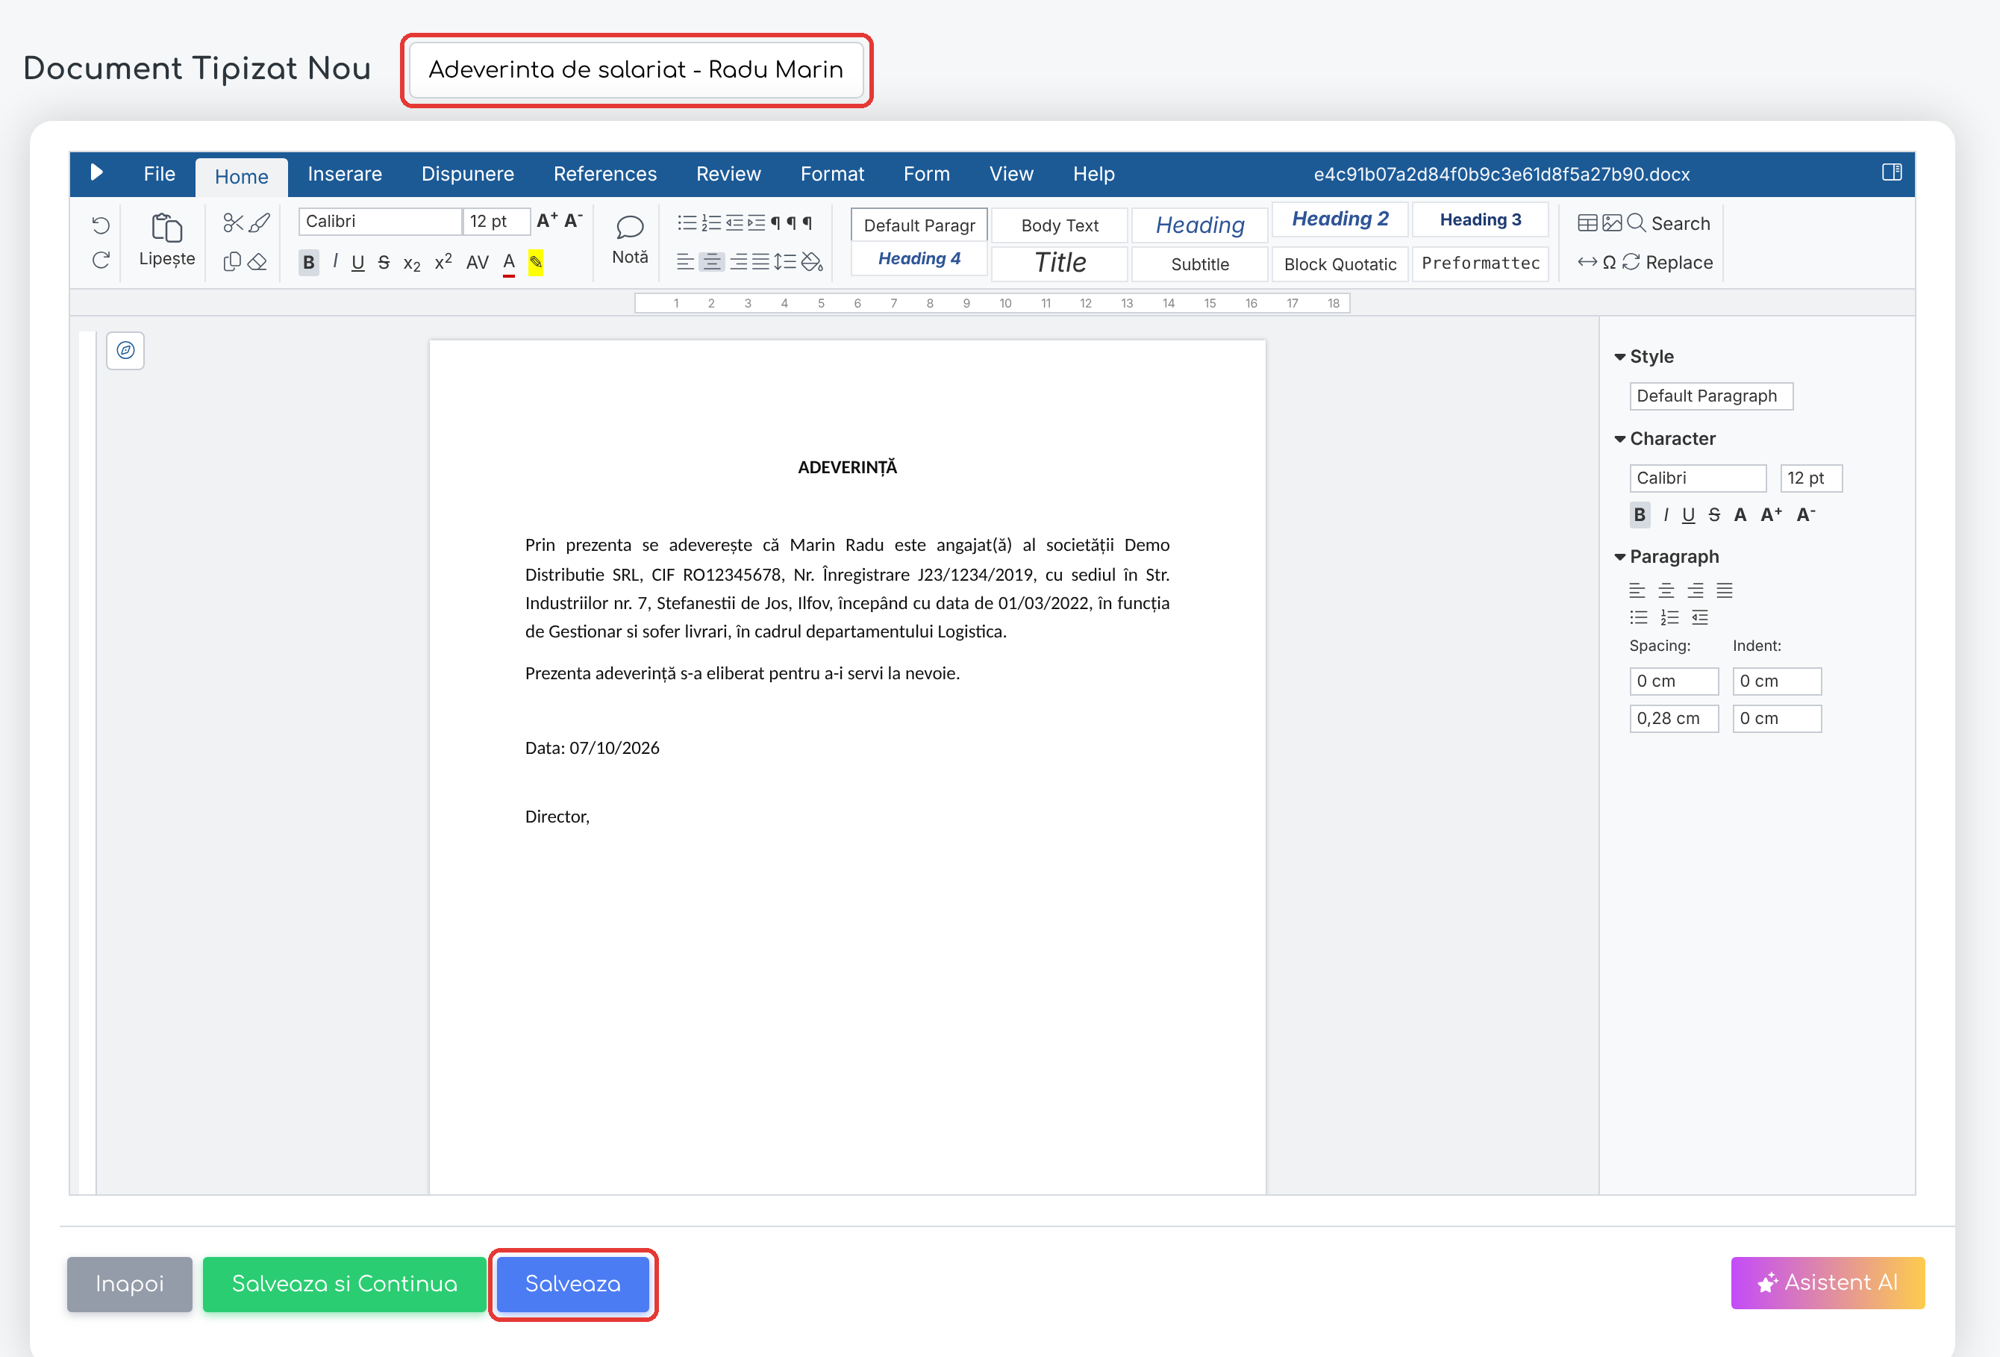The height and width of the screenshot is (1357, 2000).
Task: Paste with the Lipește button
Action: point(167,241)
